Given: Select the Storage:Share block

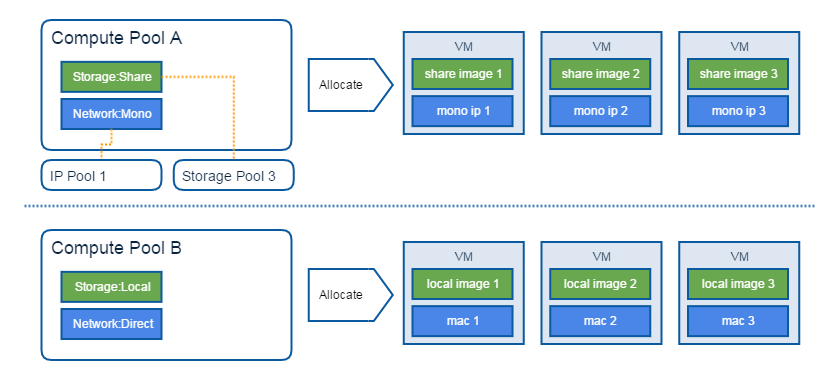Looking at the screenshot, I should click(x=111, y=77).
